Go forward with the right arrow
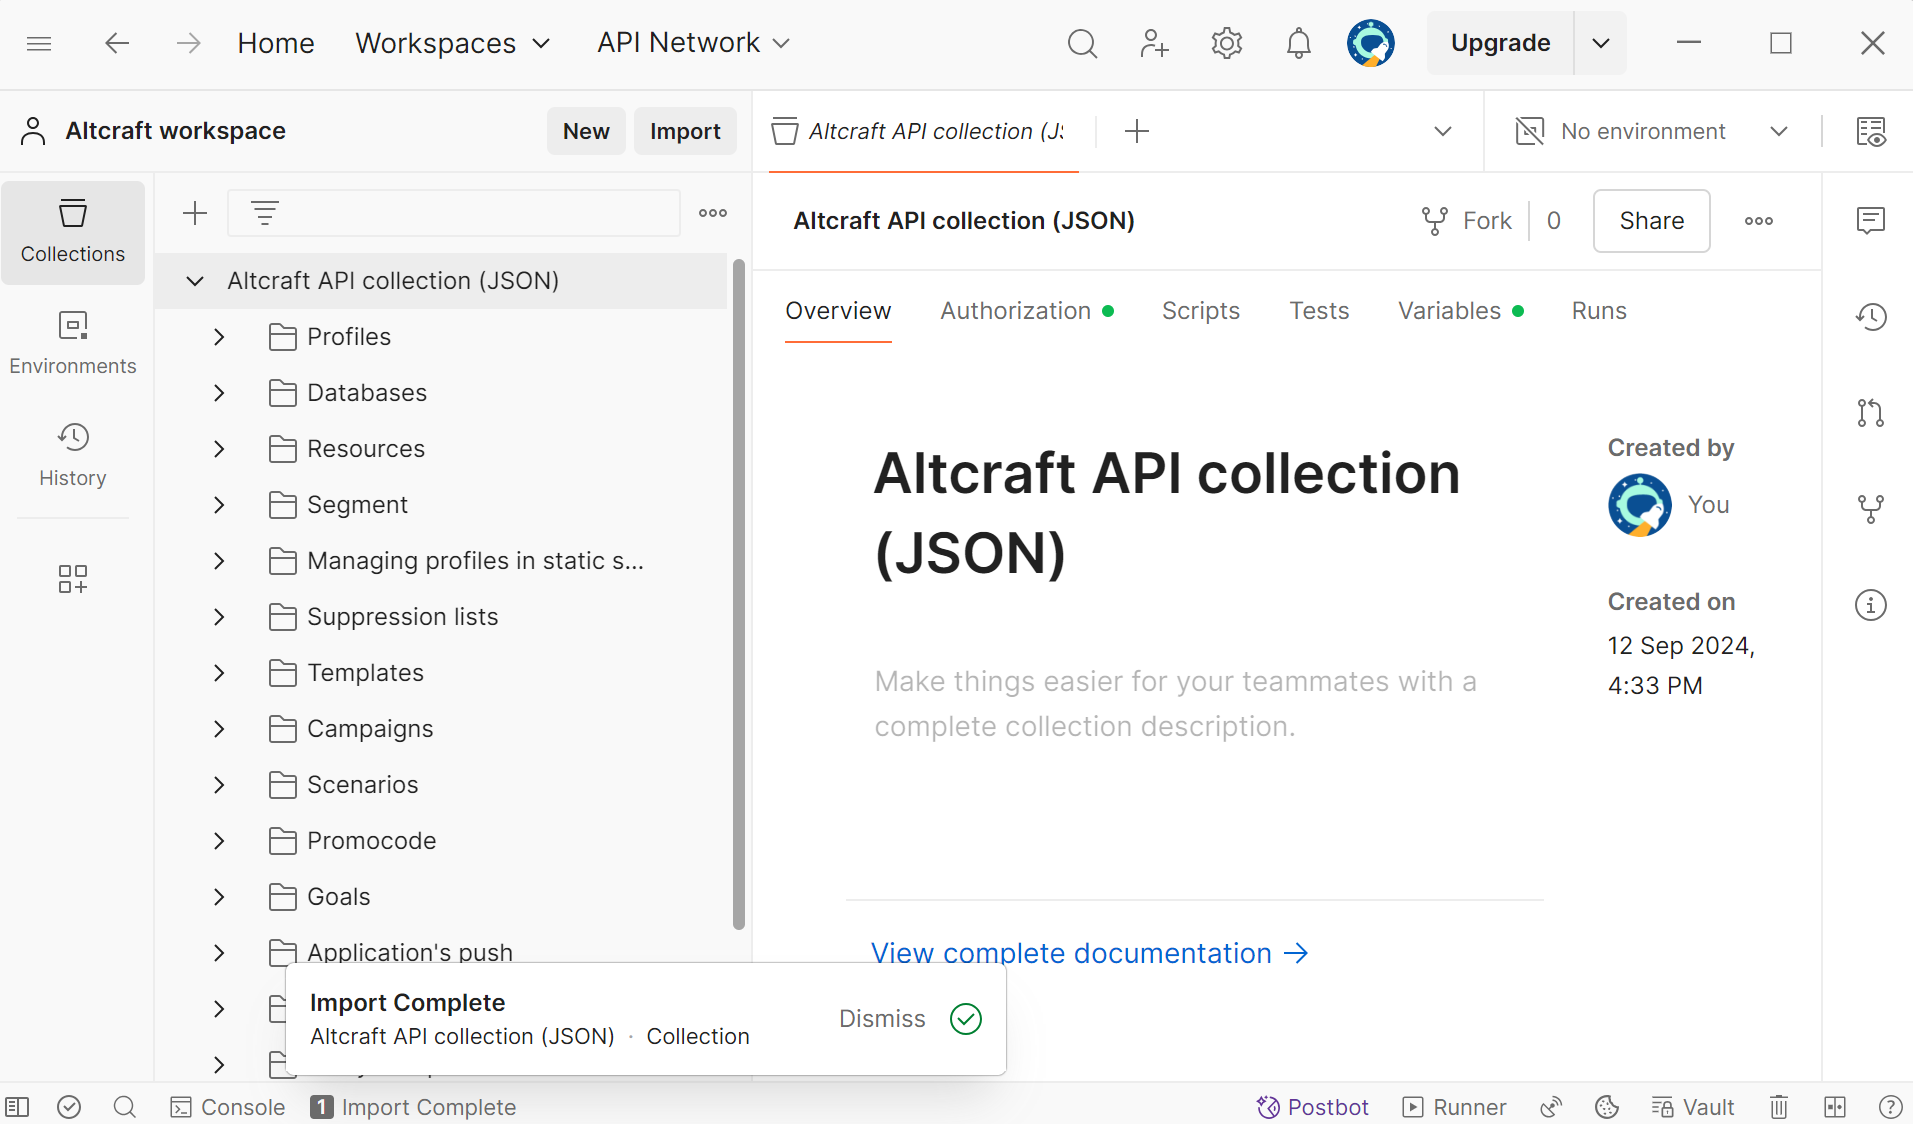The width and height of the screenshot is (1913, 1124). (x=188, y=43)
